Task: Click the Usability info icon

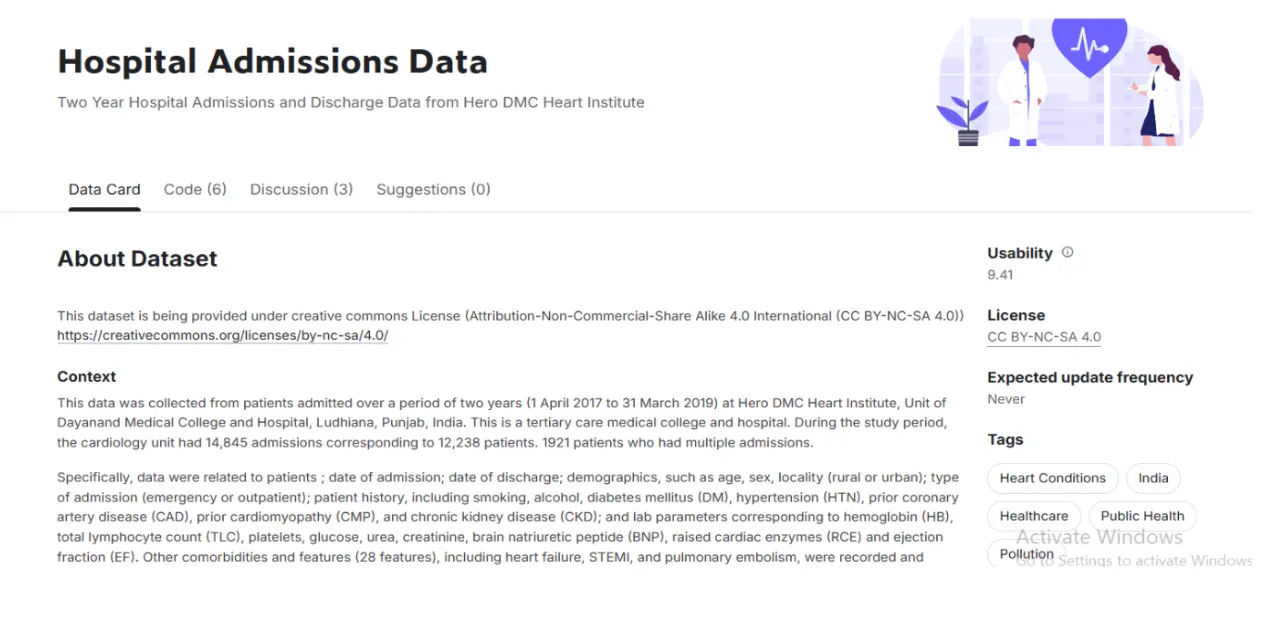Action: tap(1066, 252)
